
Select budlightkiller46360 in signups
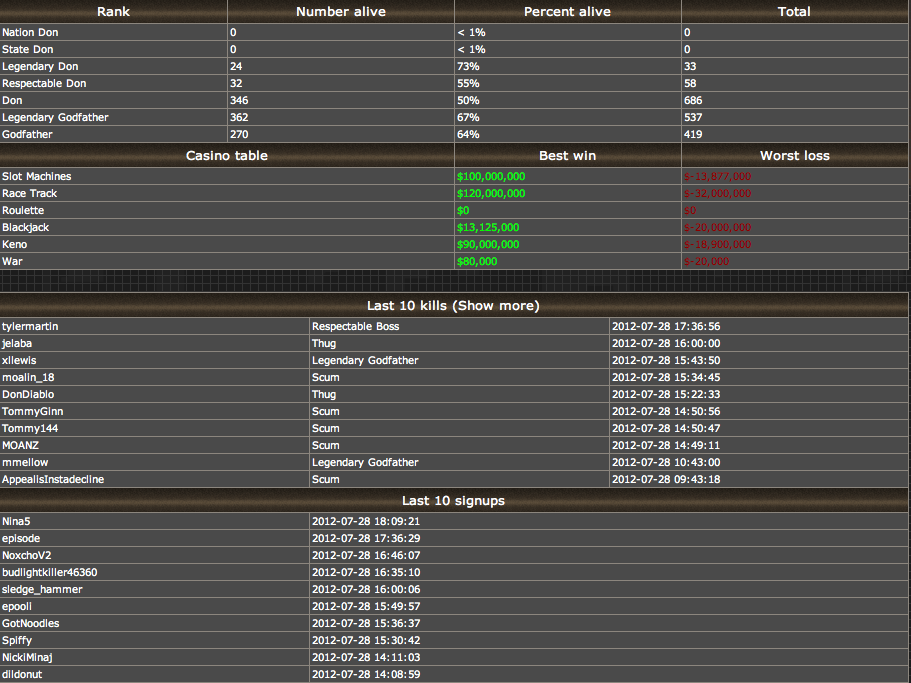tap(49, 572)
